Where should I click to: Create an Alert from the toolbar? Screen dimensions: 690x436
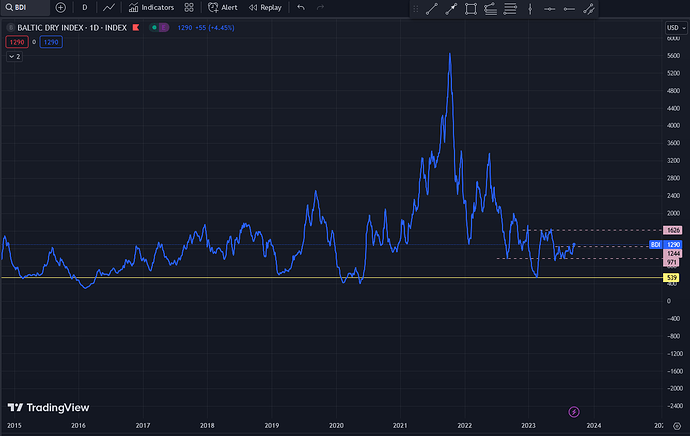pos(222,7)
